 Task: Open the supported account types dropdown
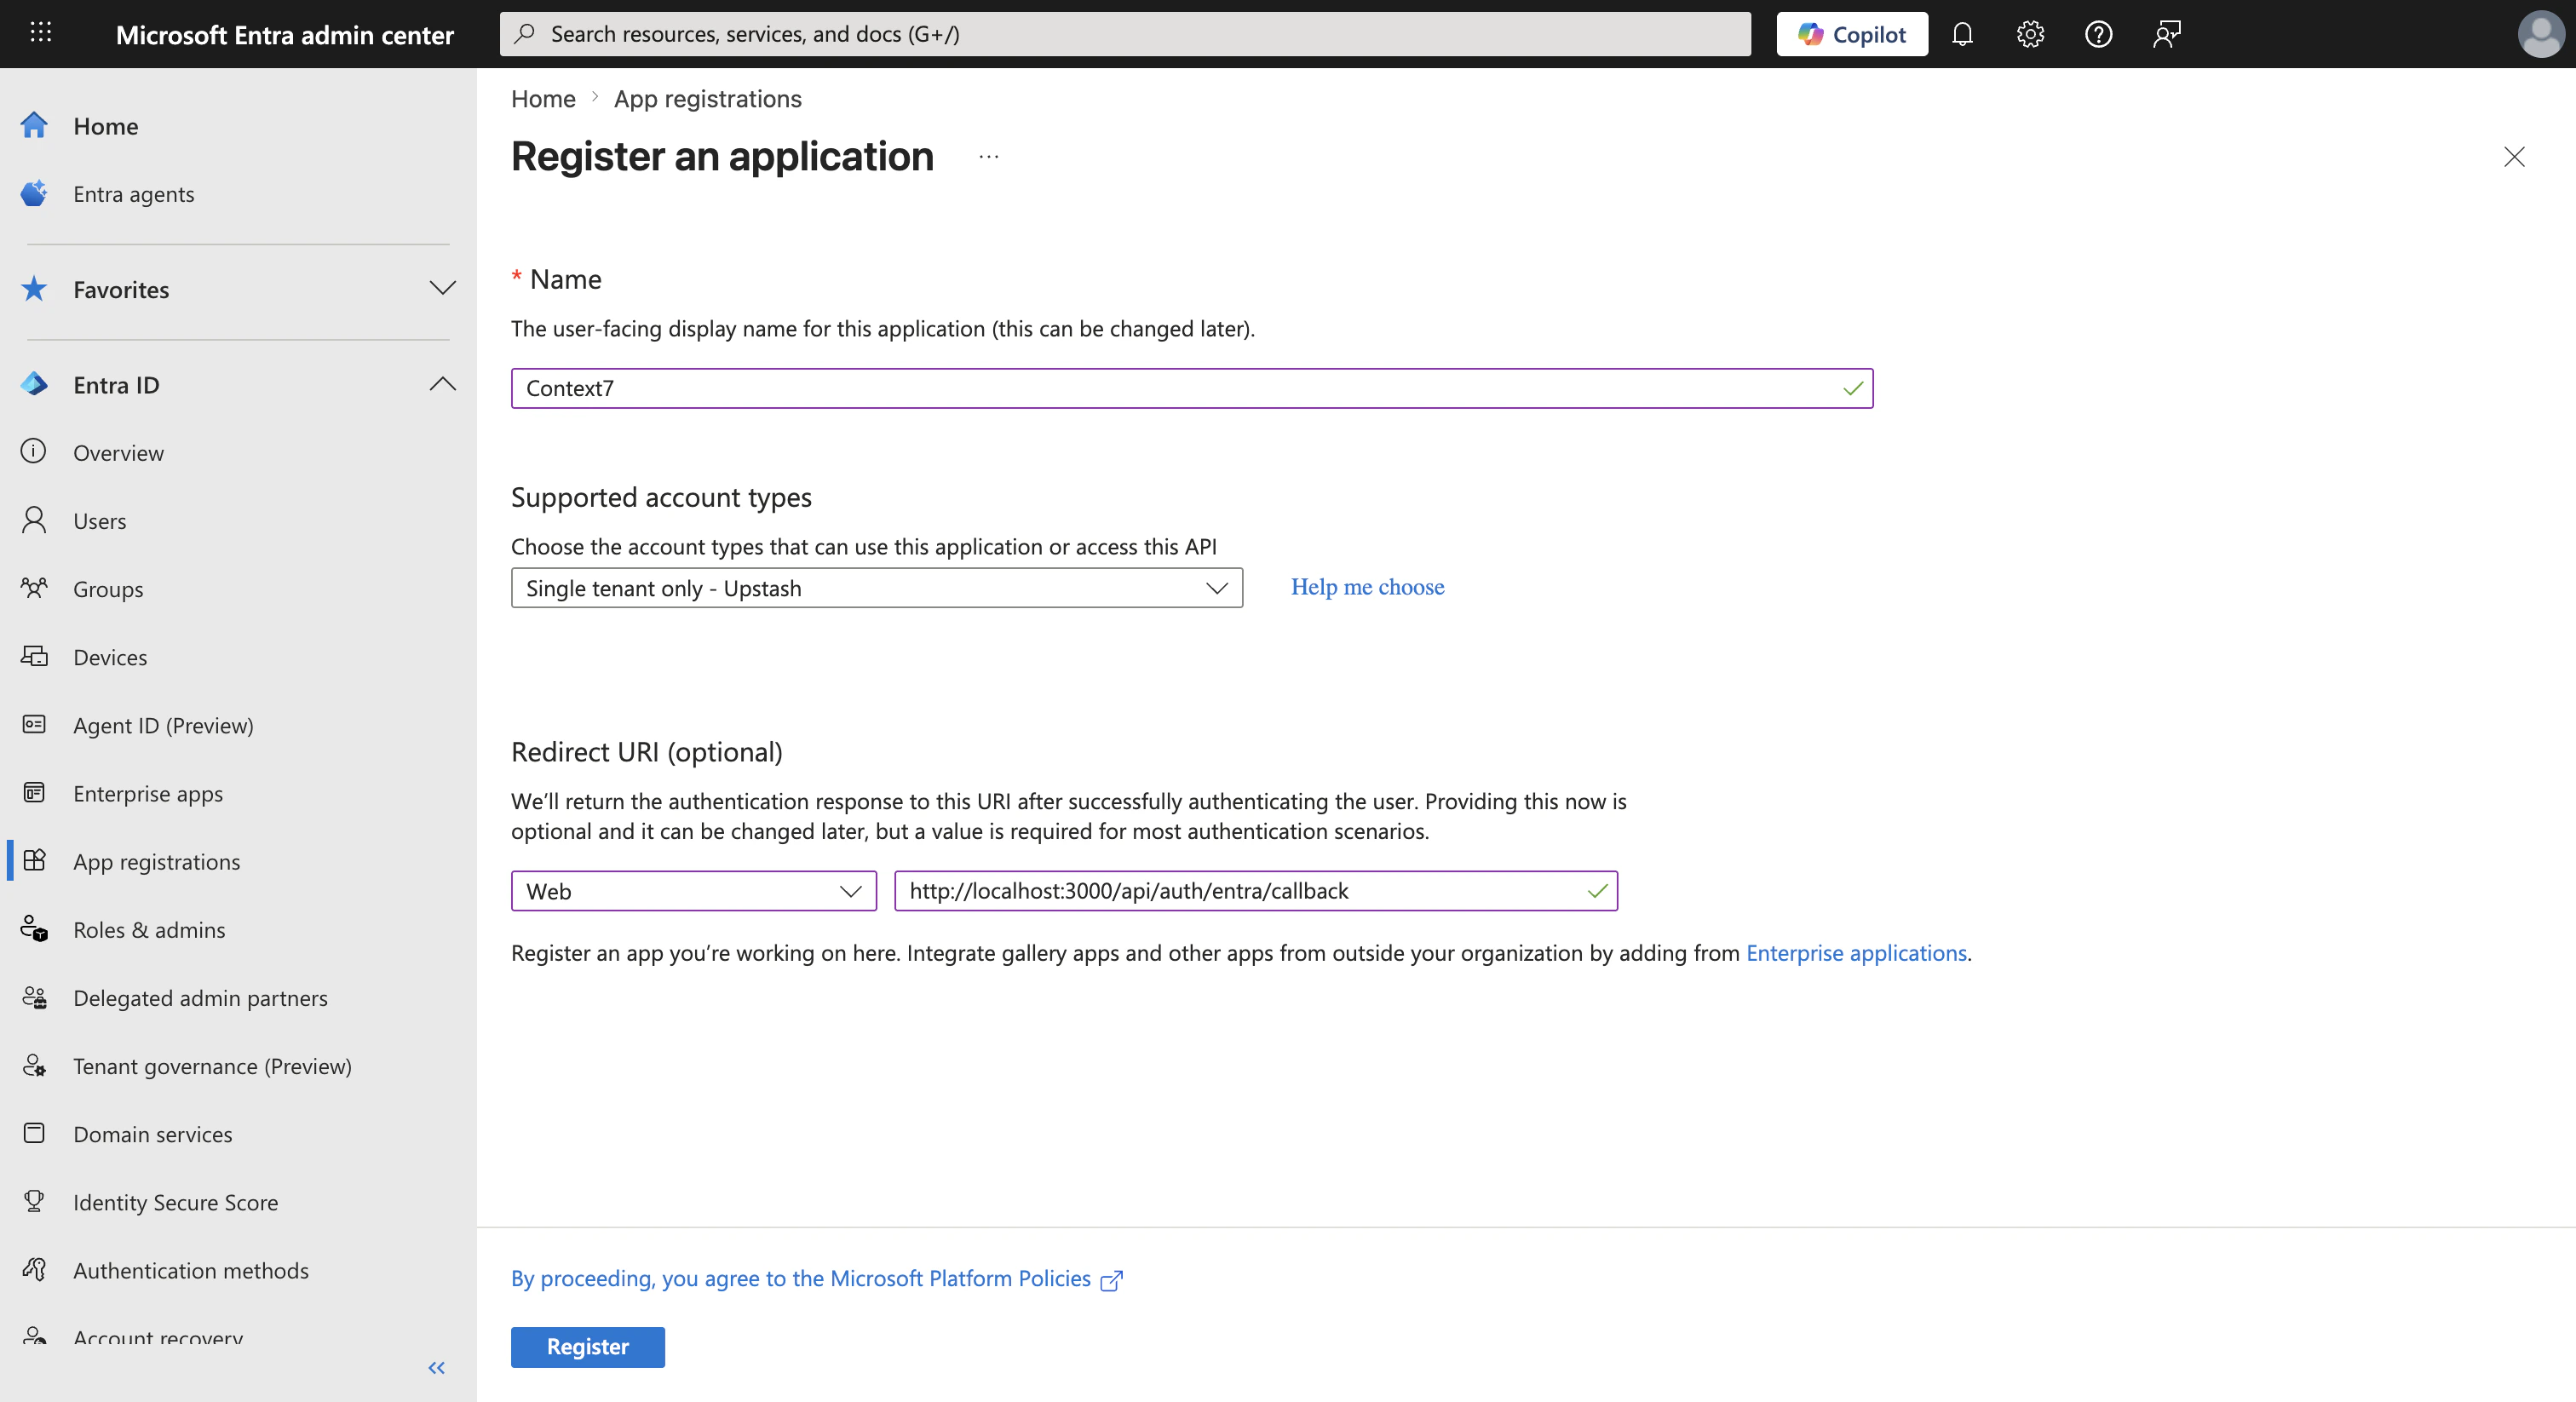877,588
